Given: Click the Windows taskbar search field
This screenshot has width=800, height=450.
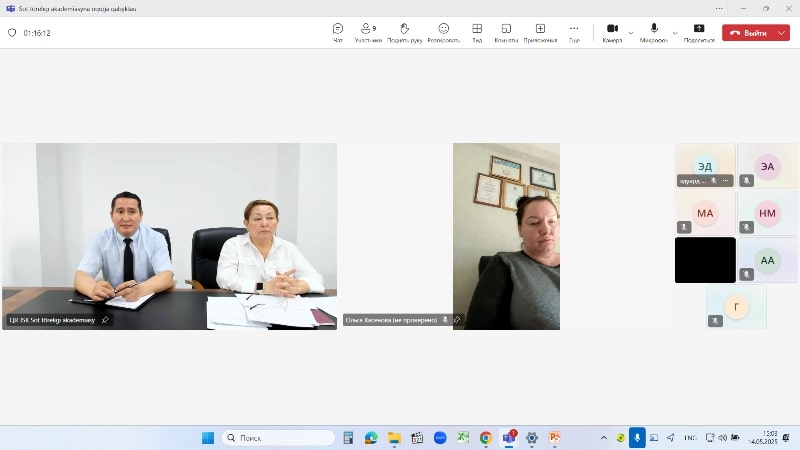Looking at the screenshot, I should pos(278,438).
